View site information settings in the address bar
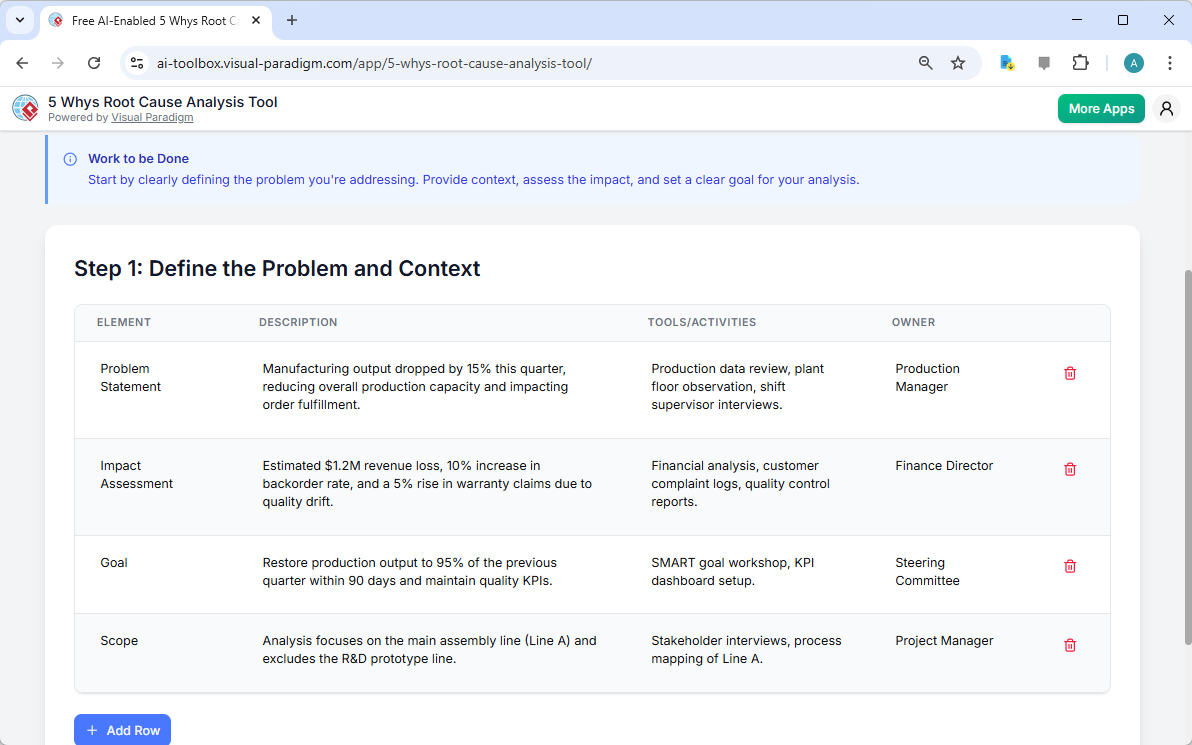Image resolution: width=1192 pixels, height=745 pixels. 136,62
